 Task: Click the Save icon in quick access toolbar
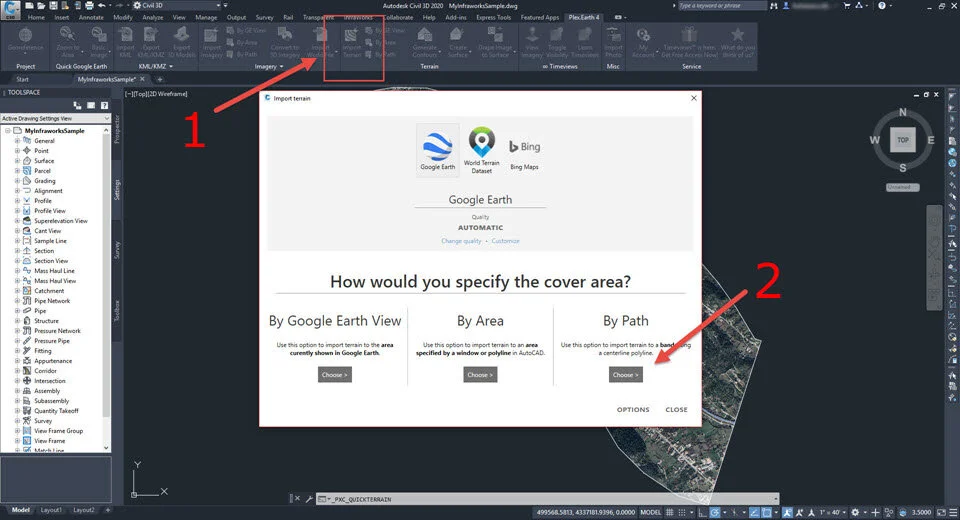pos(53,6)
